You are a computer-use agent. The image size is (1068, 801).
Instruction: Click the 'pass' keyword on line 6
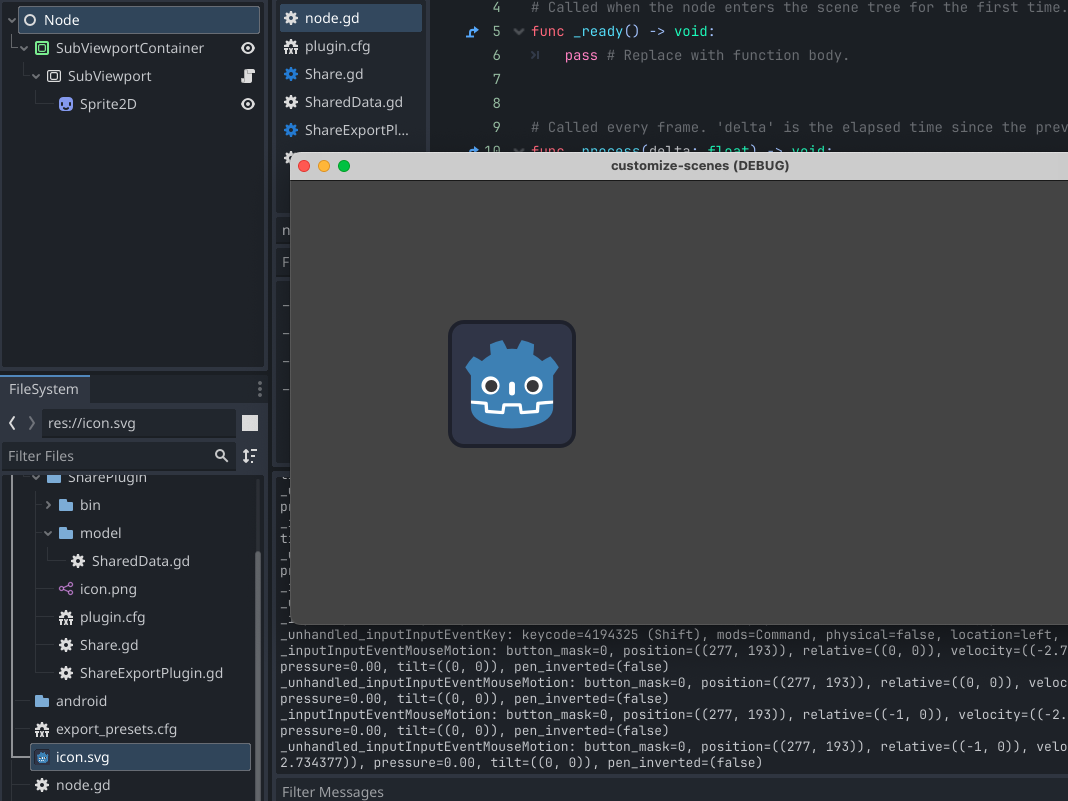(x=581, y=56)
